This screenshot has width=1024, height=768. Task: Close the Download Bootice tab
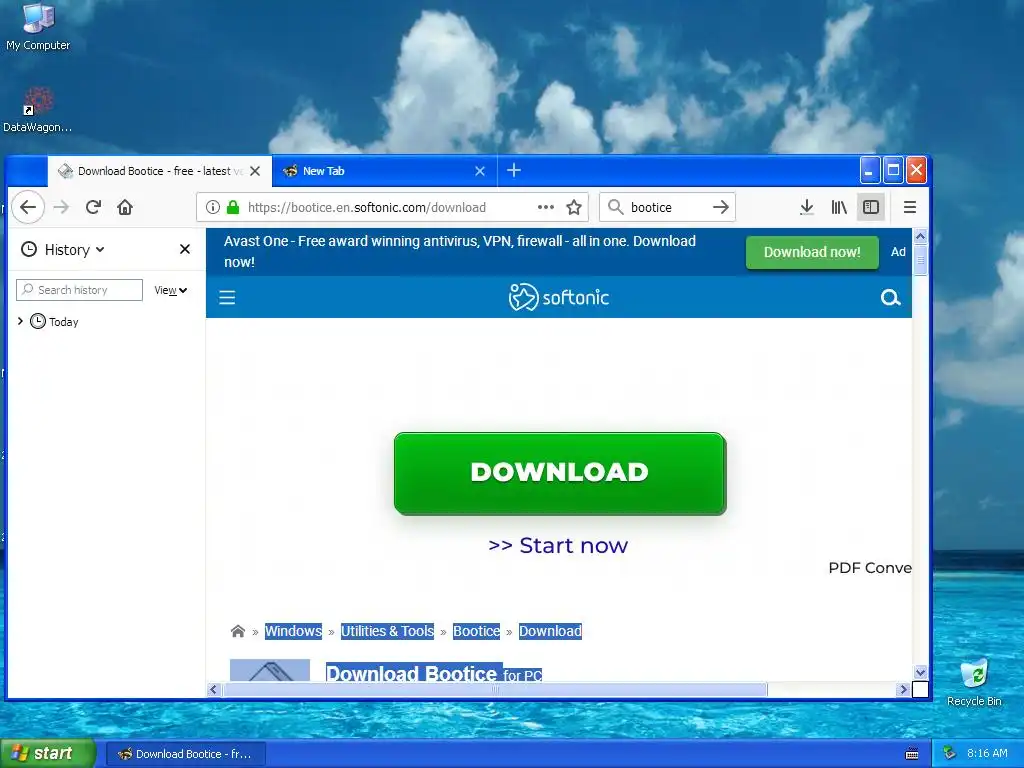(255, 171)
